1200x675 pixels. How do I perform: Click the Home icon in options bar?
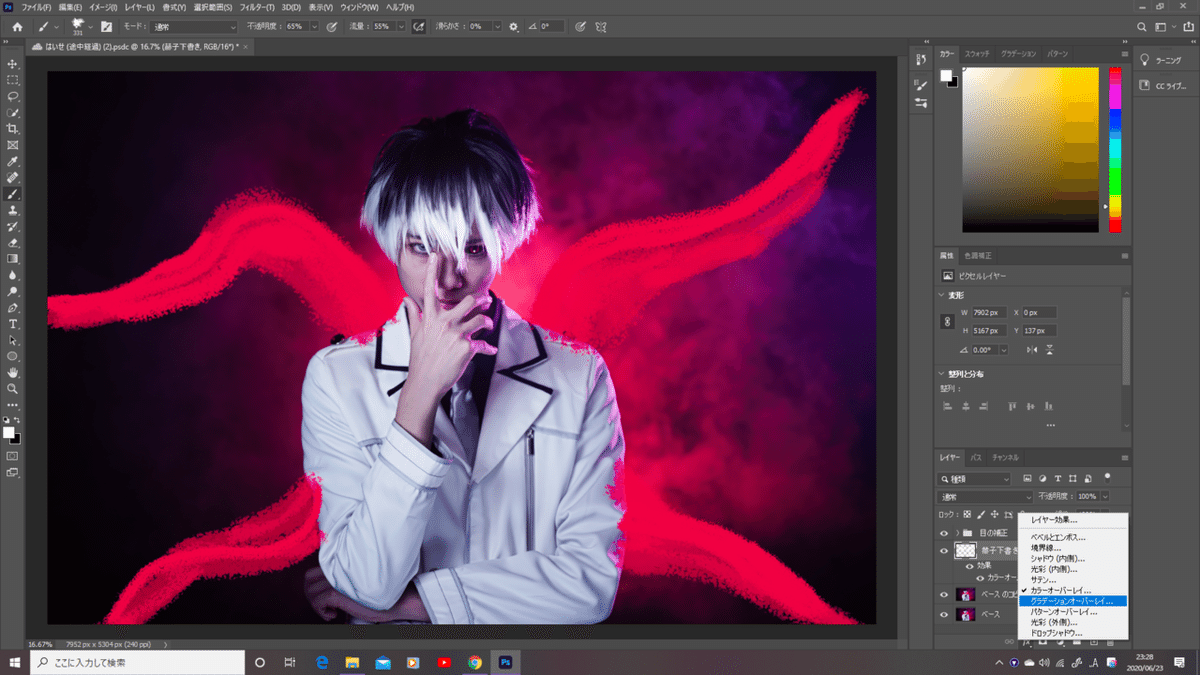coord(17,26)
